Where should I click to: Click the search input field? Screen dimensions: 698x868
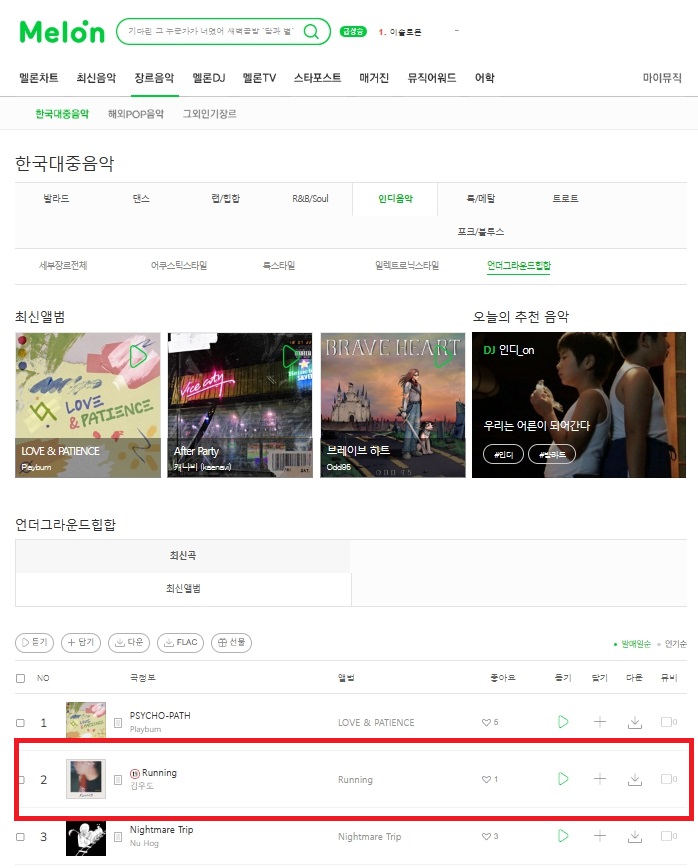pos(211,32)
